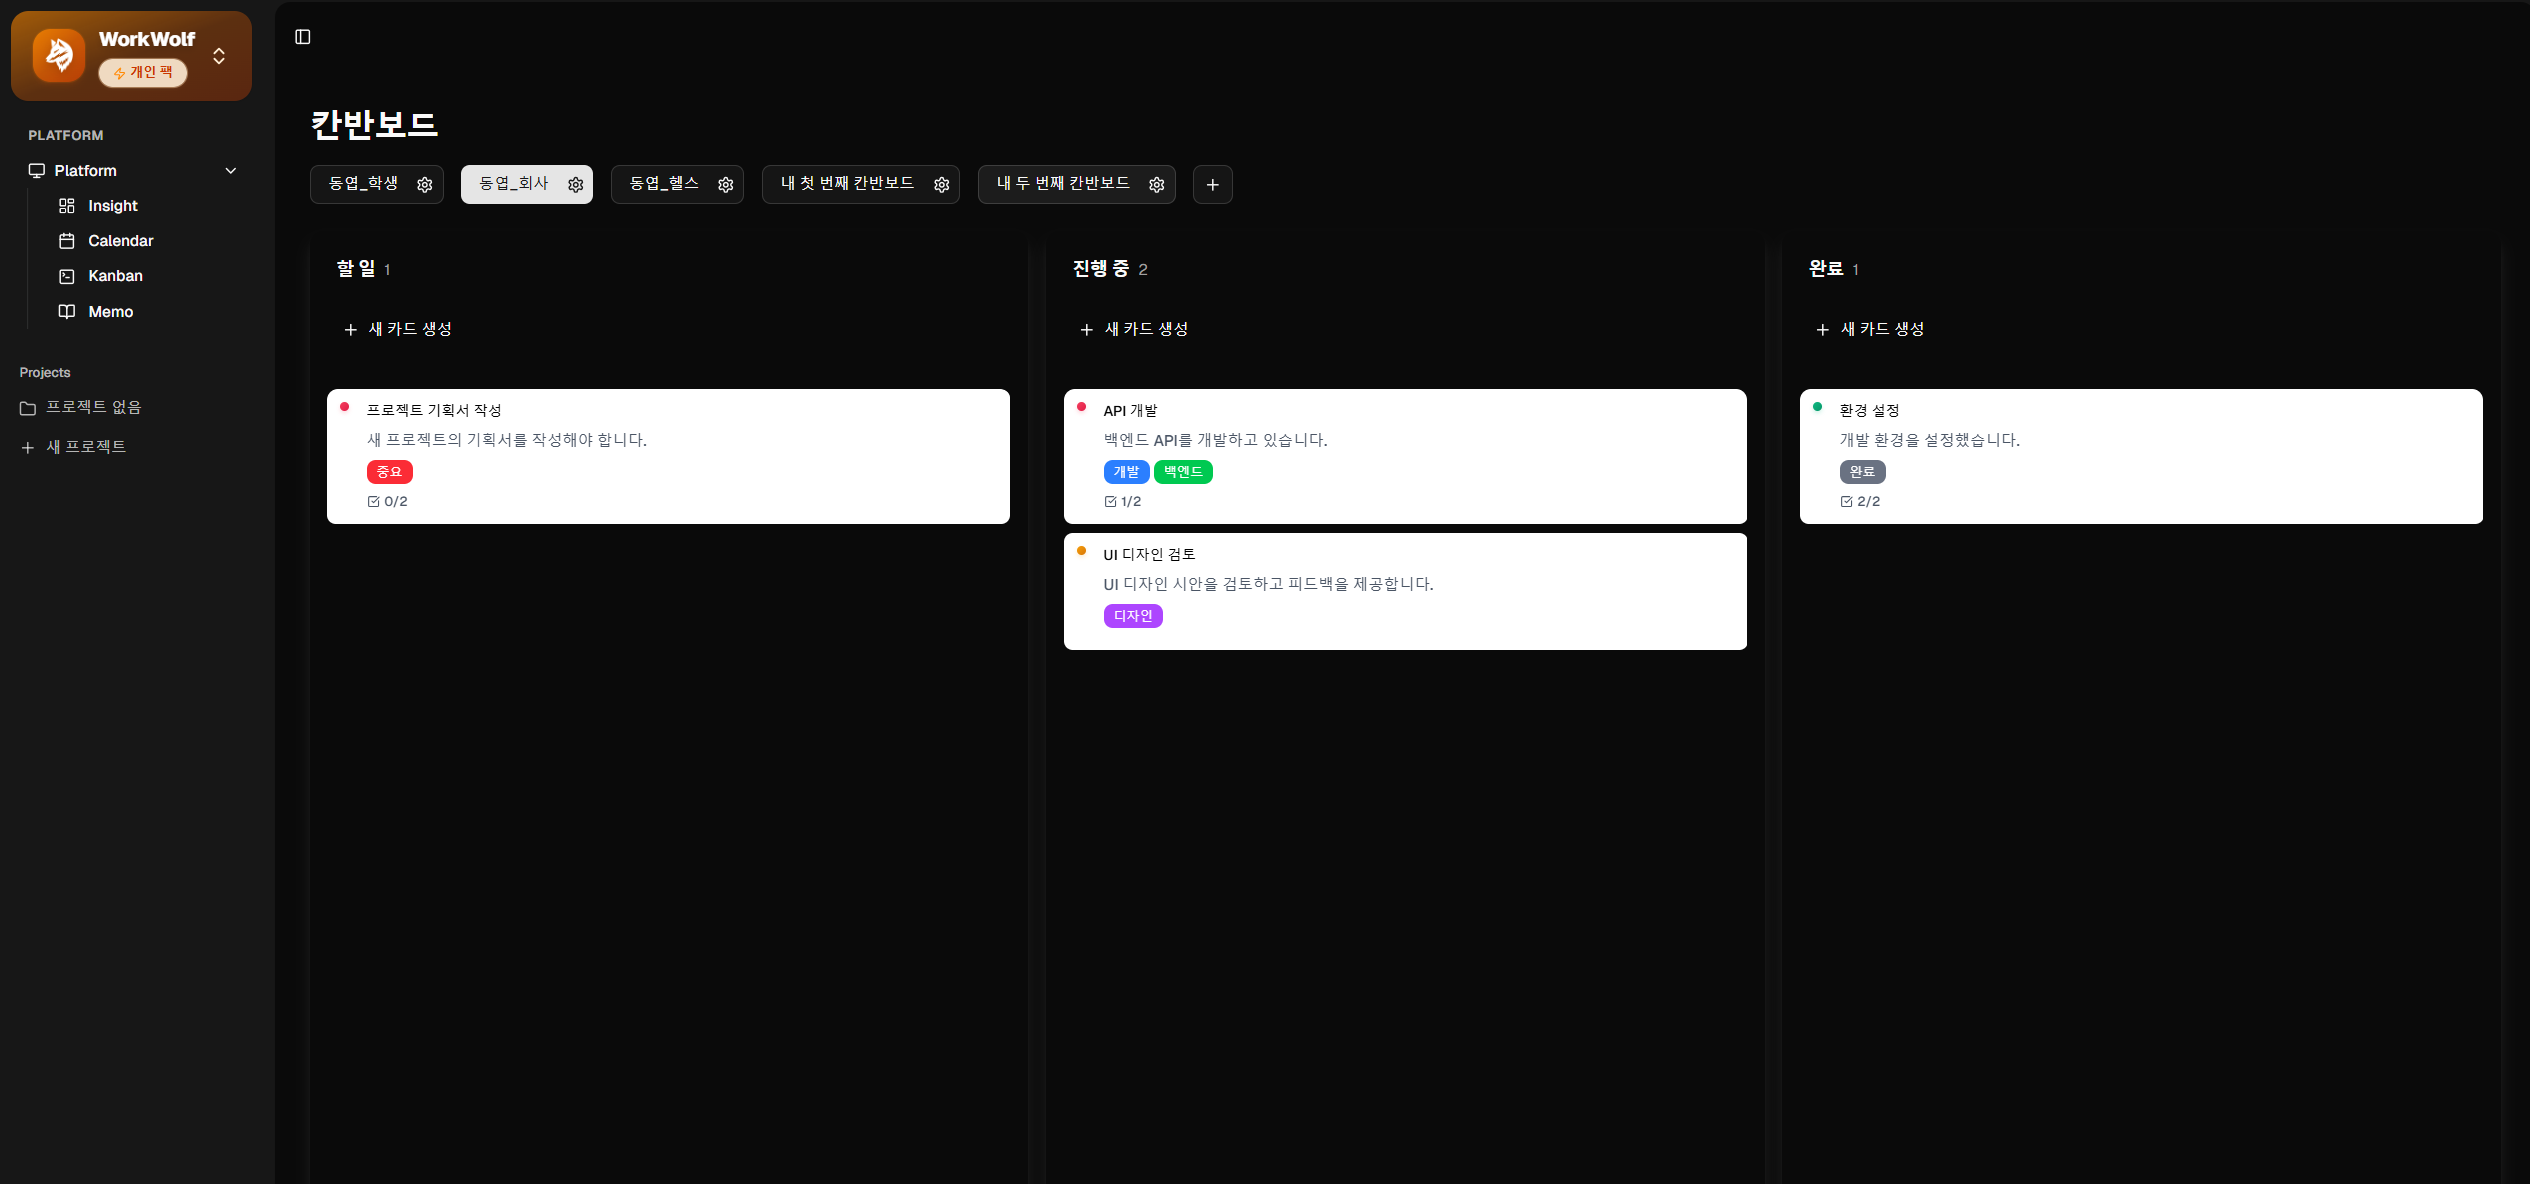Collapse the sidebar using the panel toggle icon
The width and height of the screenshot is (2530, 1184).
coord(303,36)
